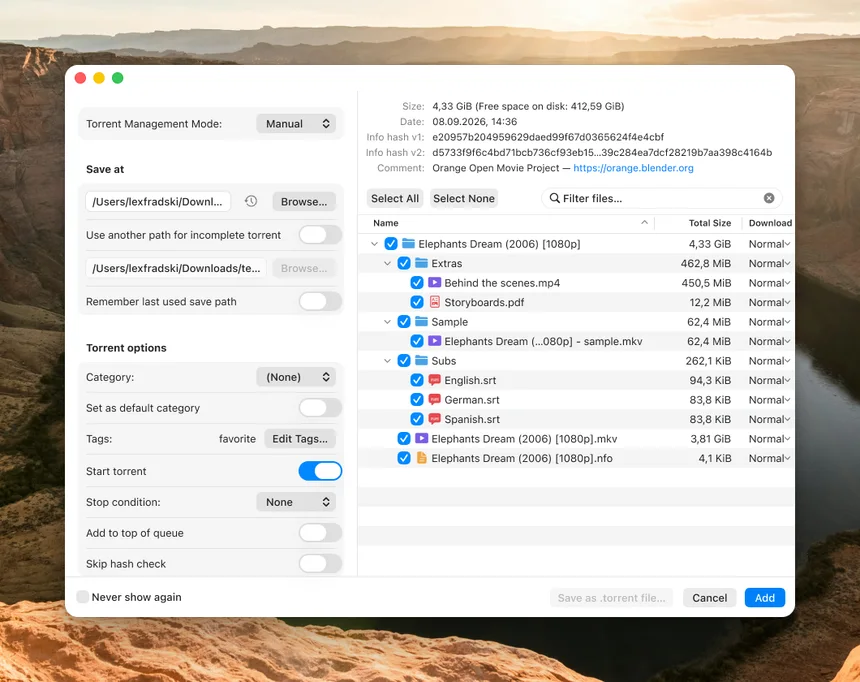Change priority of English.srt from Normal

[x=770, y=380]
